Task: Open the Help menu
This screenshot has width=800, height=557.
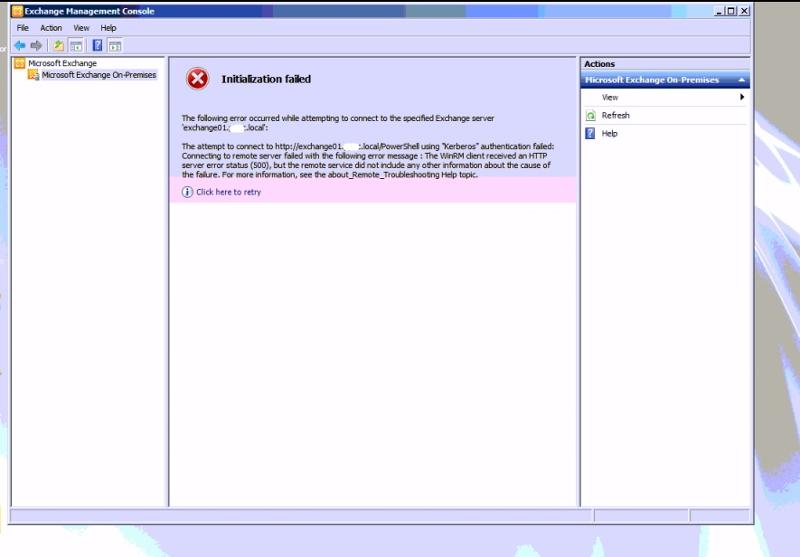Action: (x=108, y=28)
